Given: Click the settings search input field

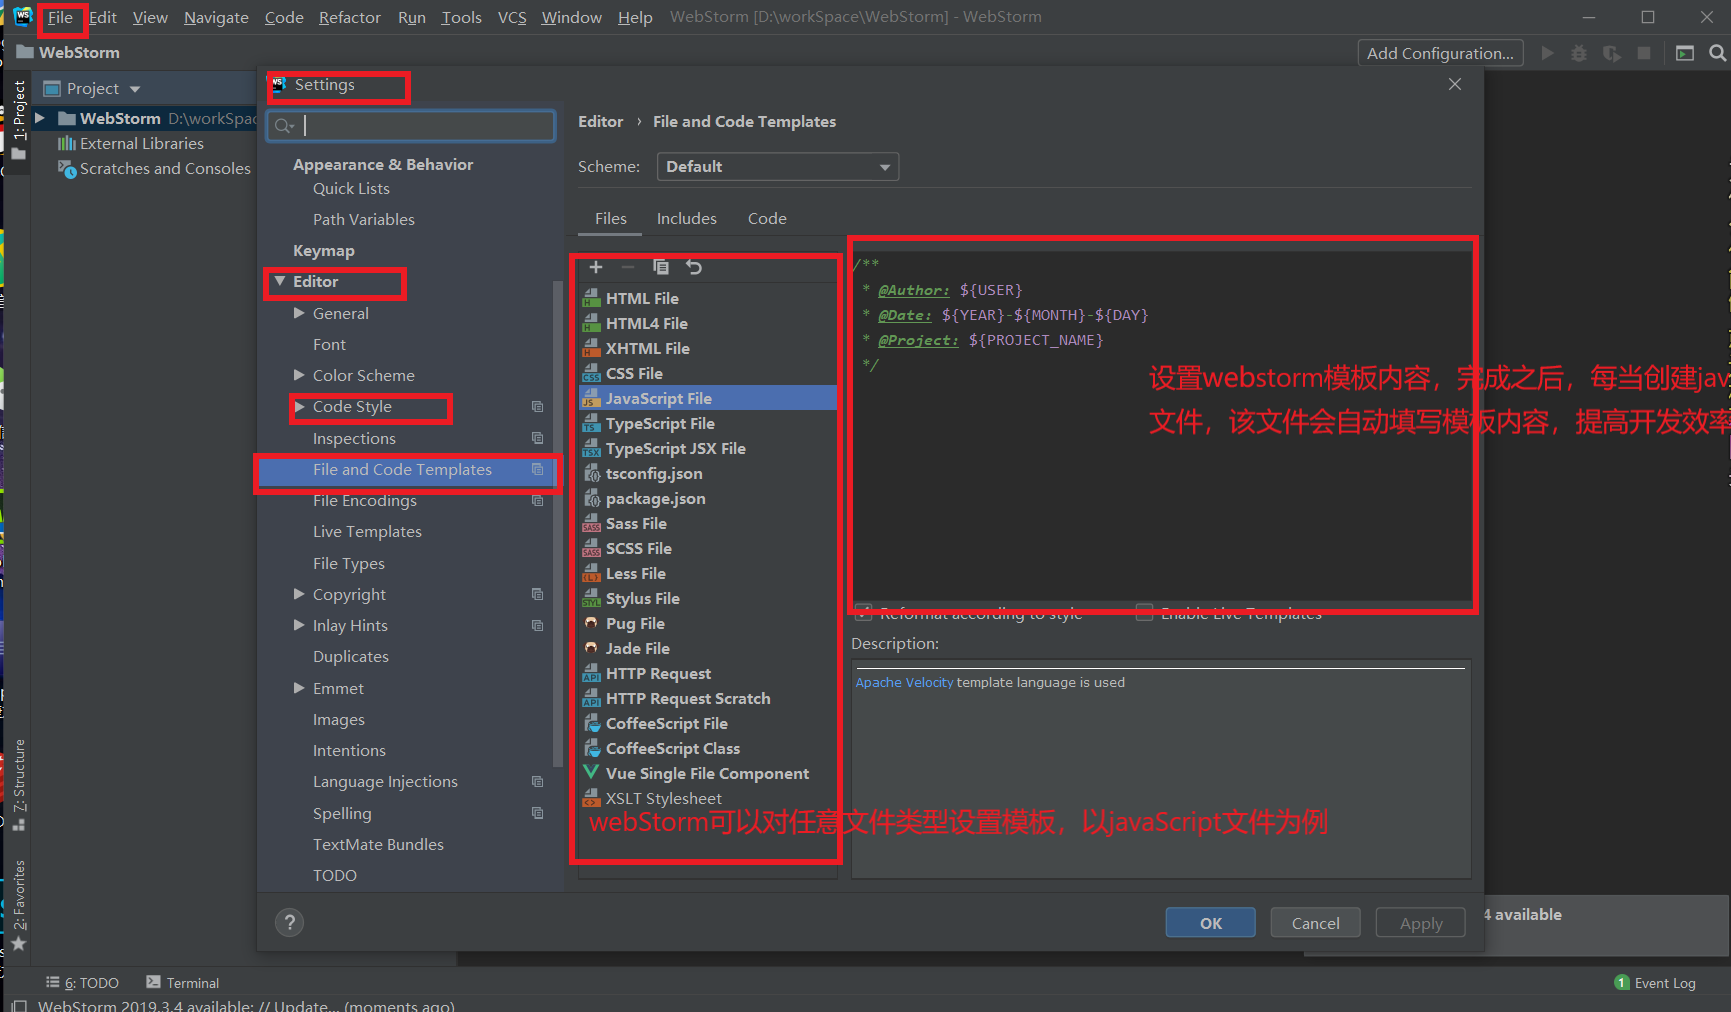Looking at the screenshot, I should (x=411, y=125).
